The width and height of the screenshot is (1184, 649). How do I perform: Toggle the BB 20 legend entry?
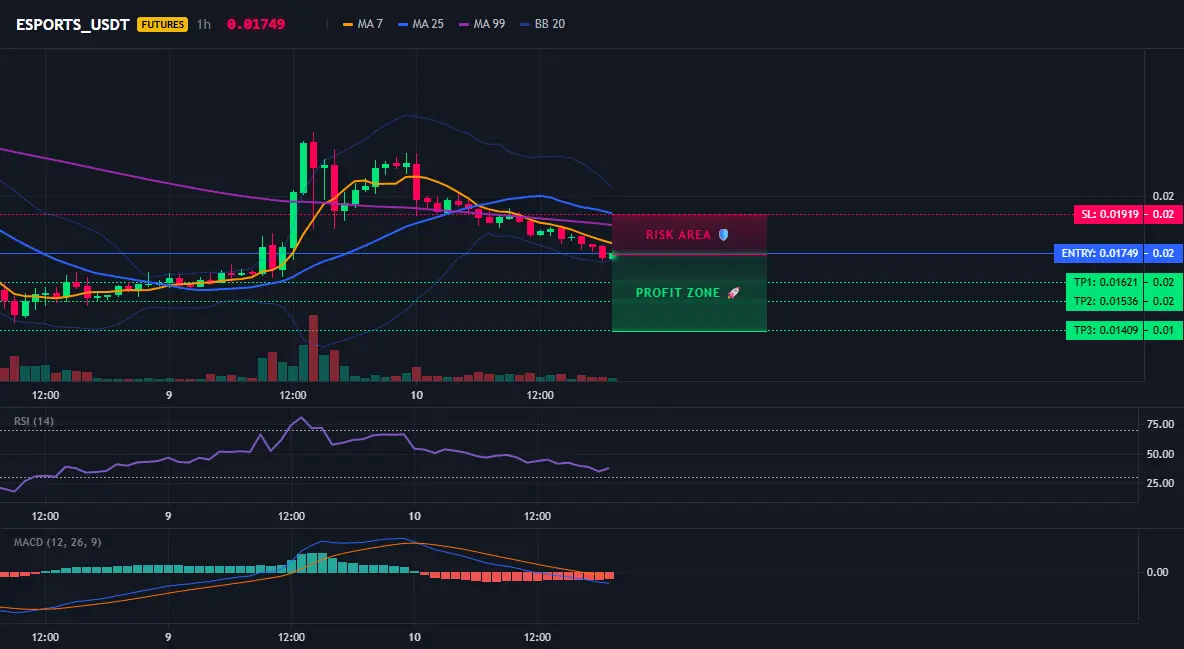pos(542,24)
